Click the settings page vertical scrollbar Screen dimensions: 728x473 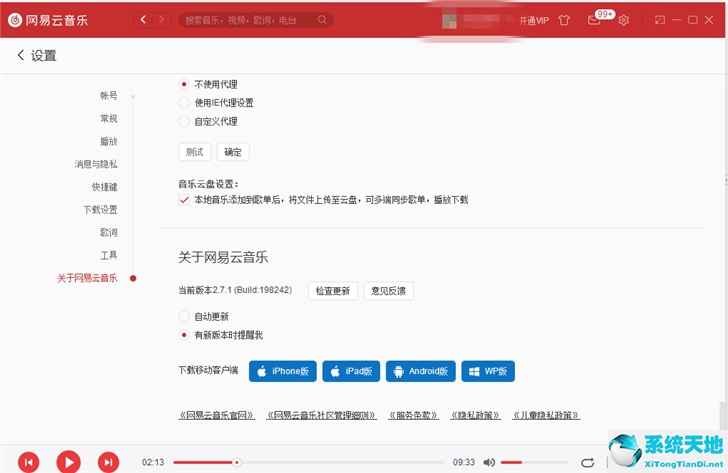722,415
